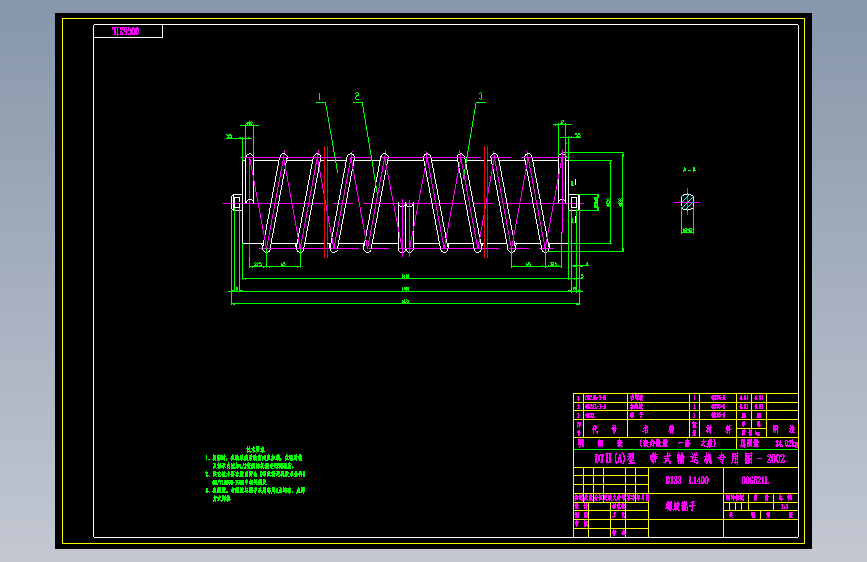
Task: Click part callout number 2 above the roller
Action: coord(357,96)
